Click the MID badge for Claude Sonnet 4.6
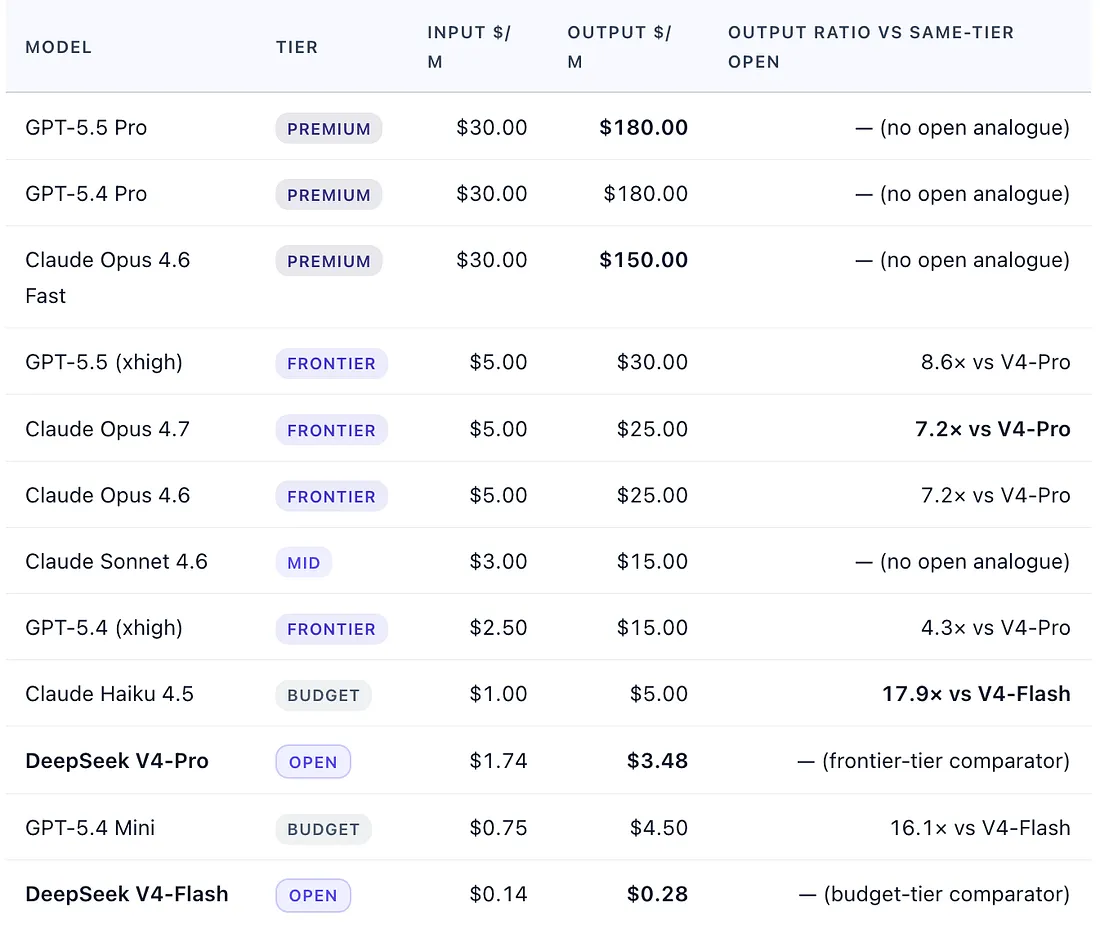Screen dimensions: 1100x933 304,563
